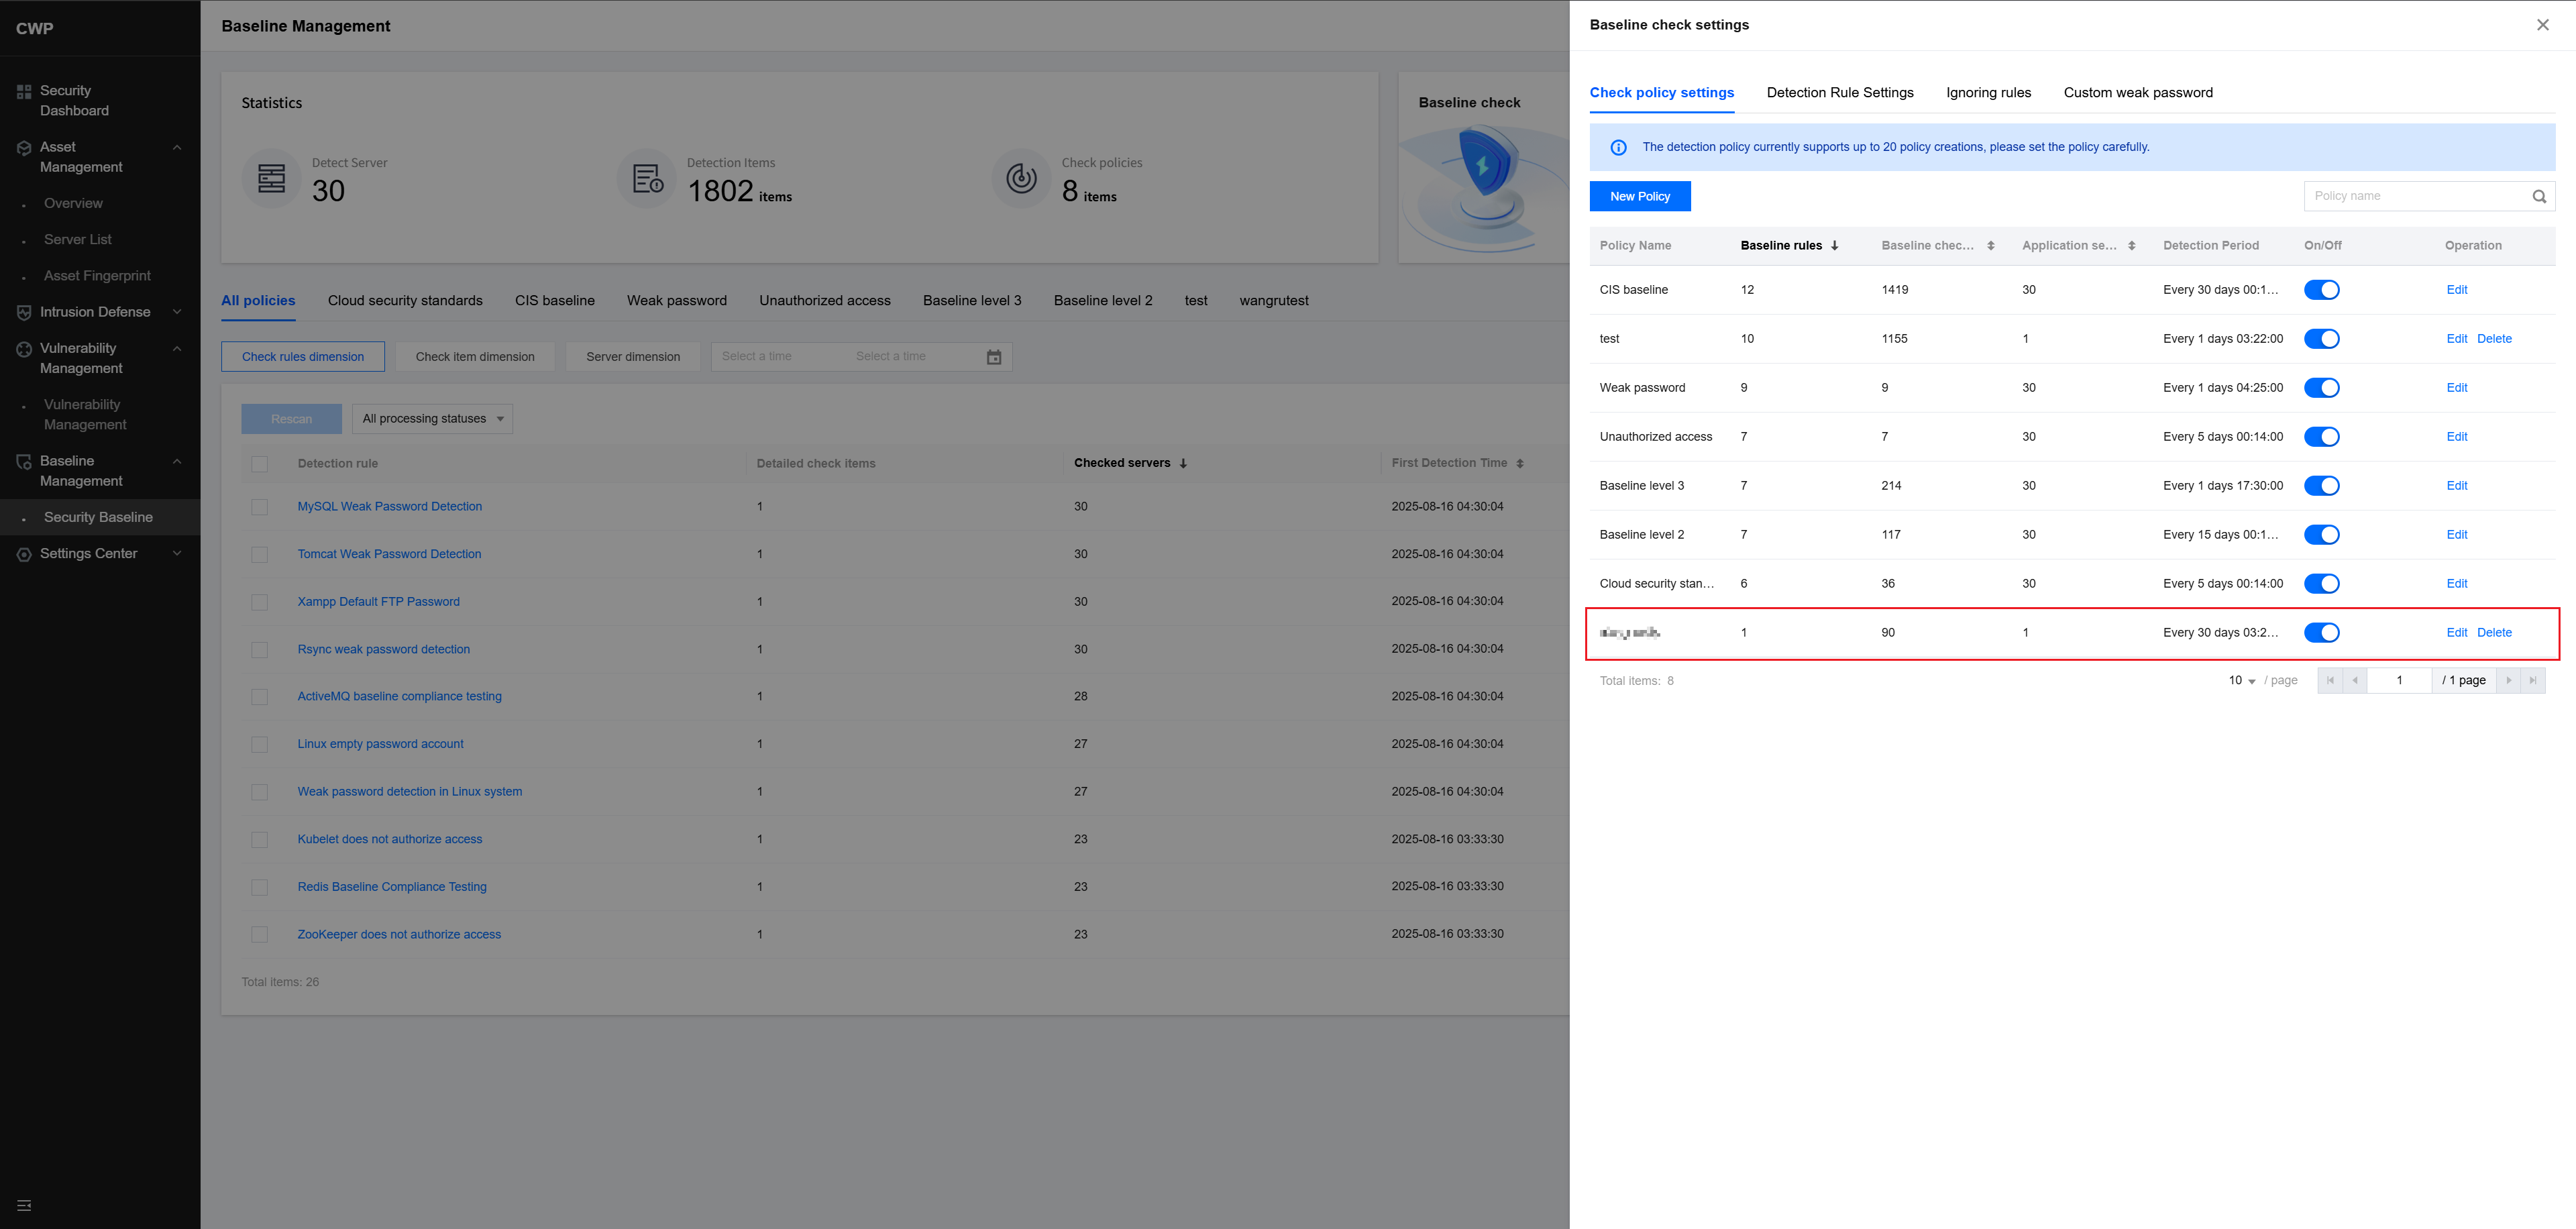Select the Cloud security standards policy tab
2576x1229 pixels.
pos(405,301)
